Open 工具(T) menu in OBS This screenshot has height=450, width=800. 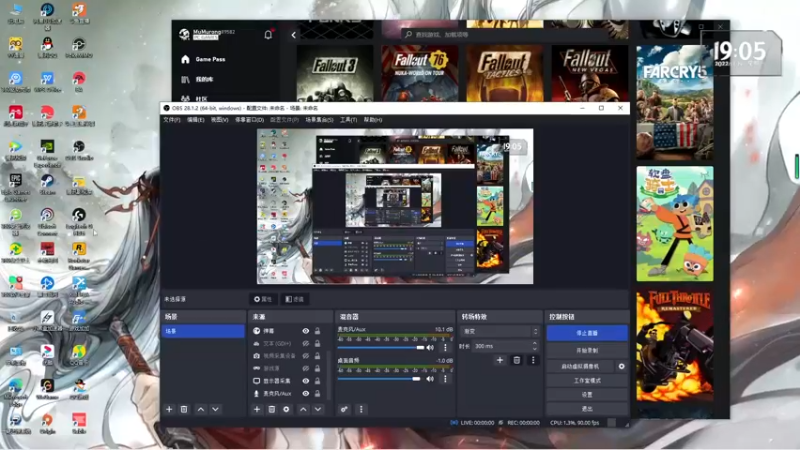348,120
